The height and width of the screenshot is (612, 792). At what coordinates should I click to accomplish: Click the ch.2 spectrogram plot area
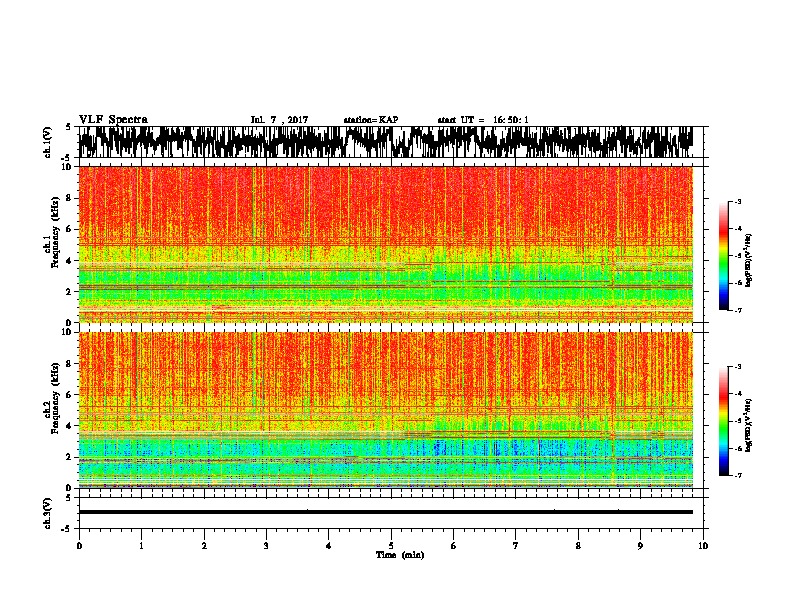tap(385, 410)
